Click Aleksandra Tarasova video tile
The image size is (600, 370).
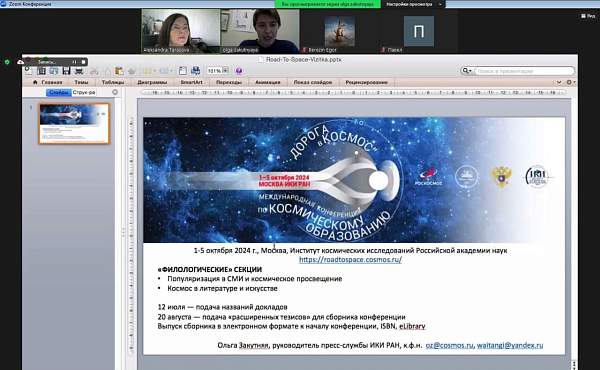point(181,31)
